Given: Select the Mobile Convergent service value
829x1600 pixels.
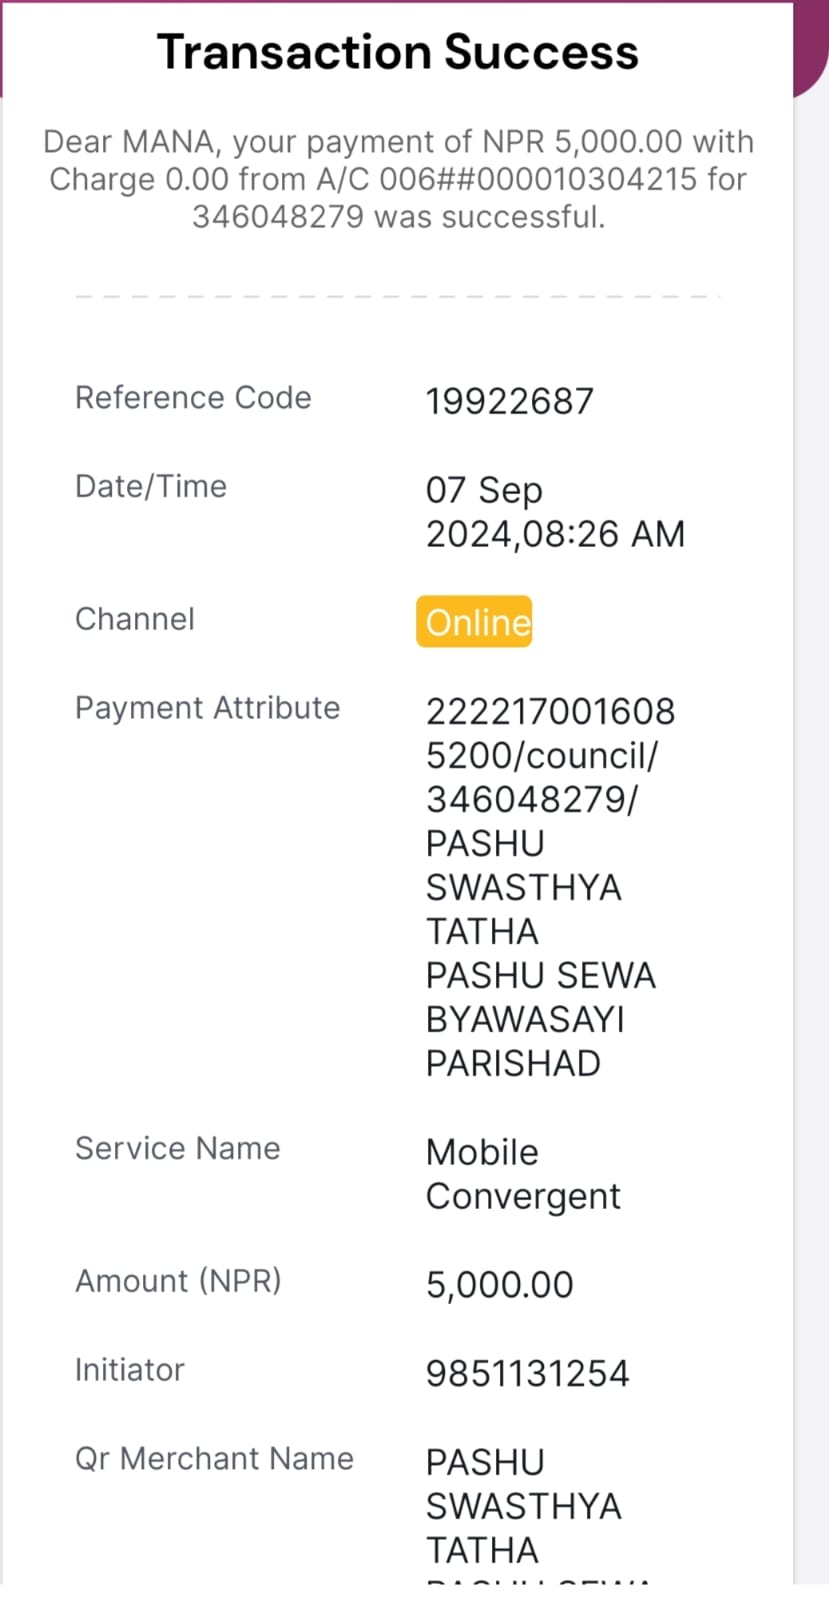Looking at the screenshot, I should click(x=523, y=1174).
